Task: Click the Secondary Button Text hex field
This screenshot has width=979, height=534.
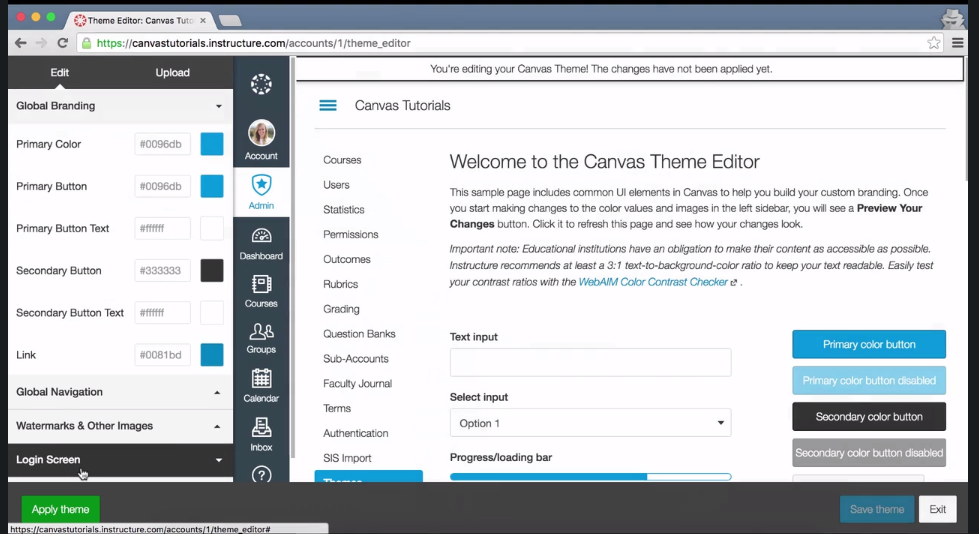Action: click(x=162, y=313)
